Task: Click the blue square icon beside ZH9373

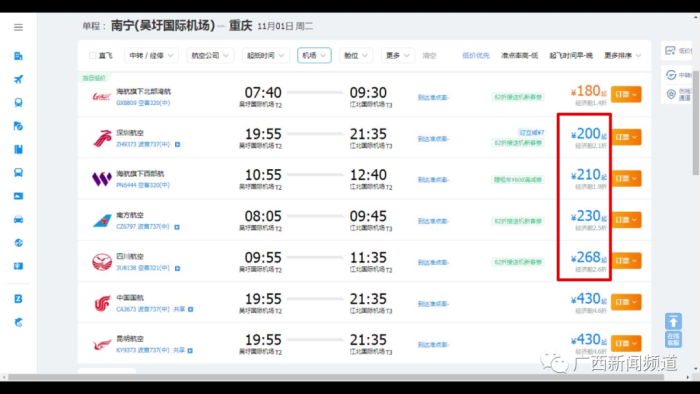Action: [177, 145]
